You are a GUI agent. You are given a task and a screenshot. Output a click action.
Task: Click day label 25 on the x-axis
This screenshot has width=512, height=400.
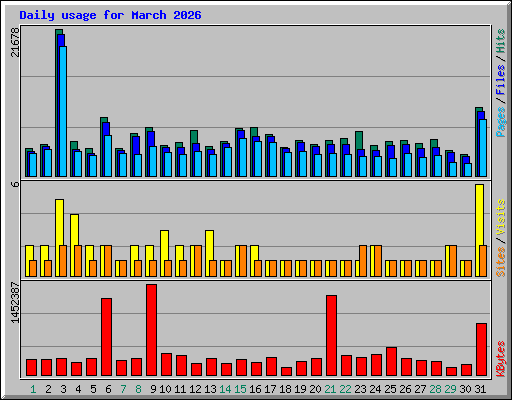pyautogui.click(x=390, y=389)
